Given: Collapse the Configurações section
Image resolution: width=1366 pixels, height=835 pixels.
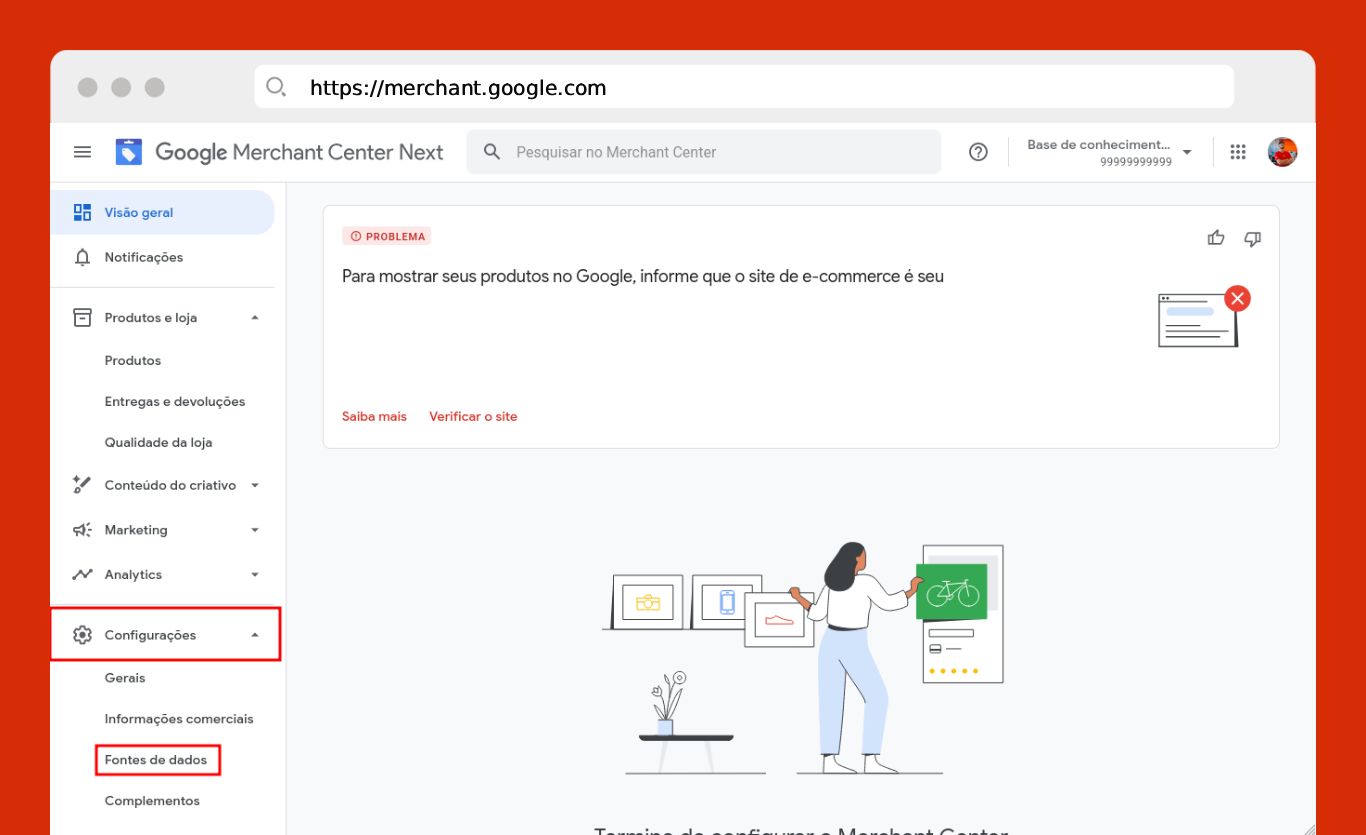Looking at the screenshot, I should [254, 635].
